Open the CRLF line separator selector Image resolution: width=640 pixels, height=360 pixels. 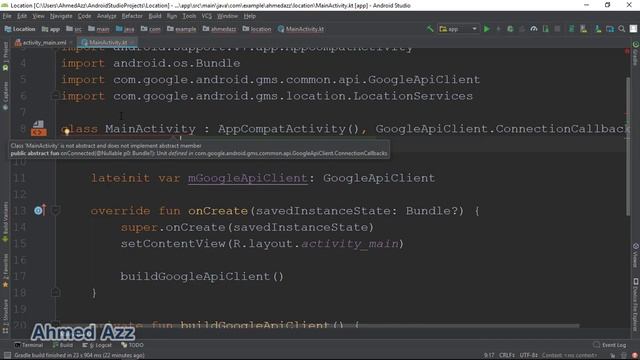[507, 355]
